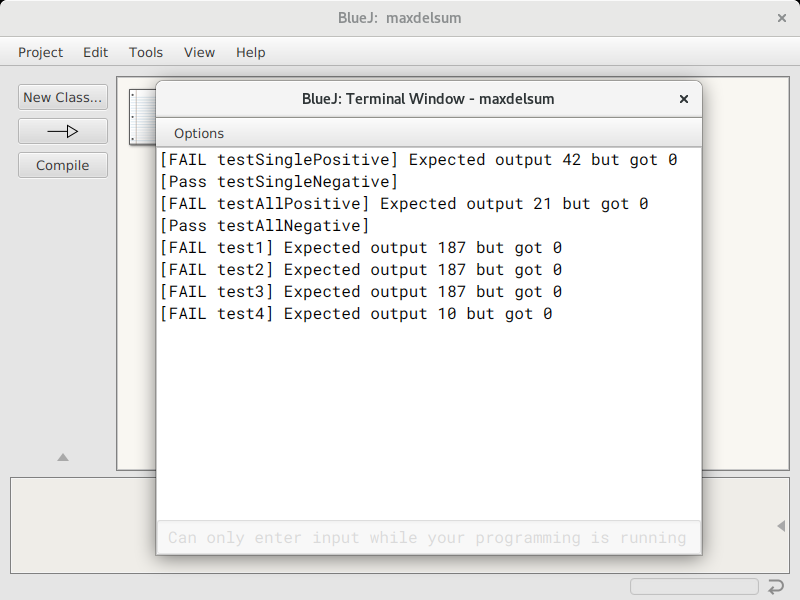Open the terminal Options menu
This screenshot has height=600, width=800.
coord(199,134)
